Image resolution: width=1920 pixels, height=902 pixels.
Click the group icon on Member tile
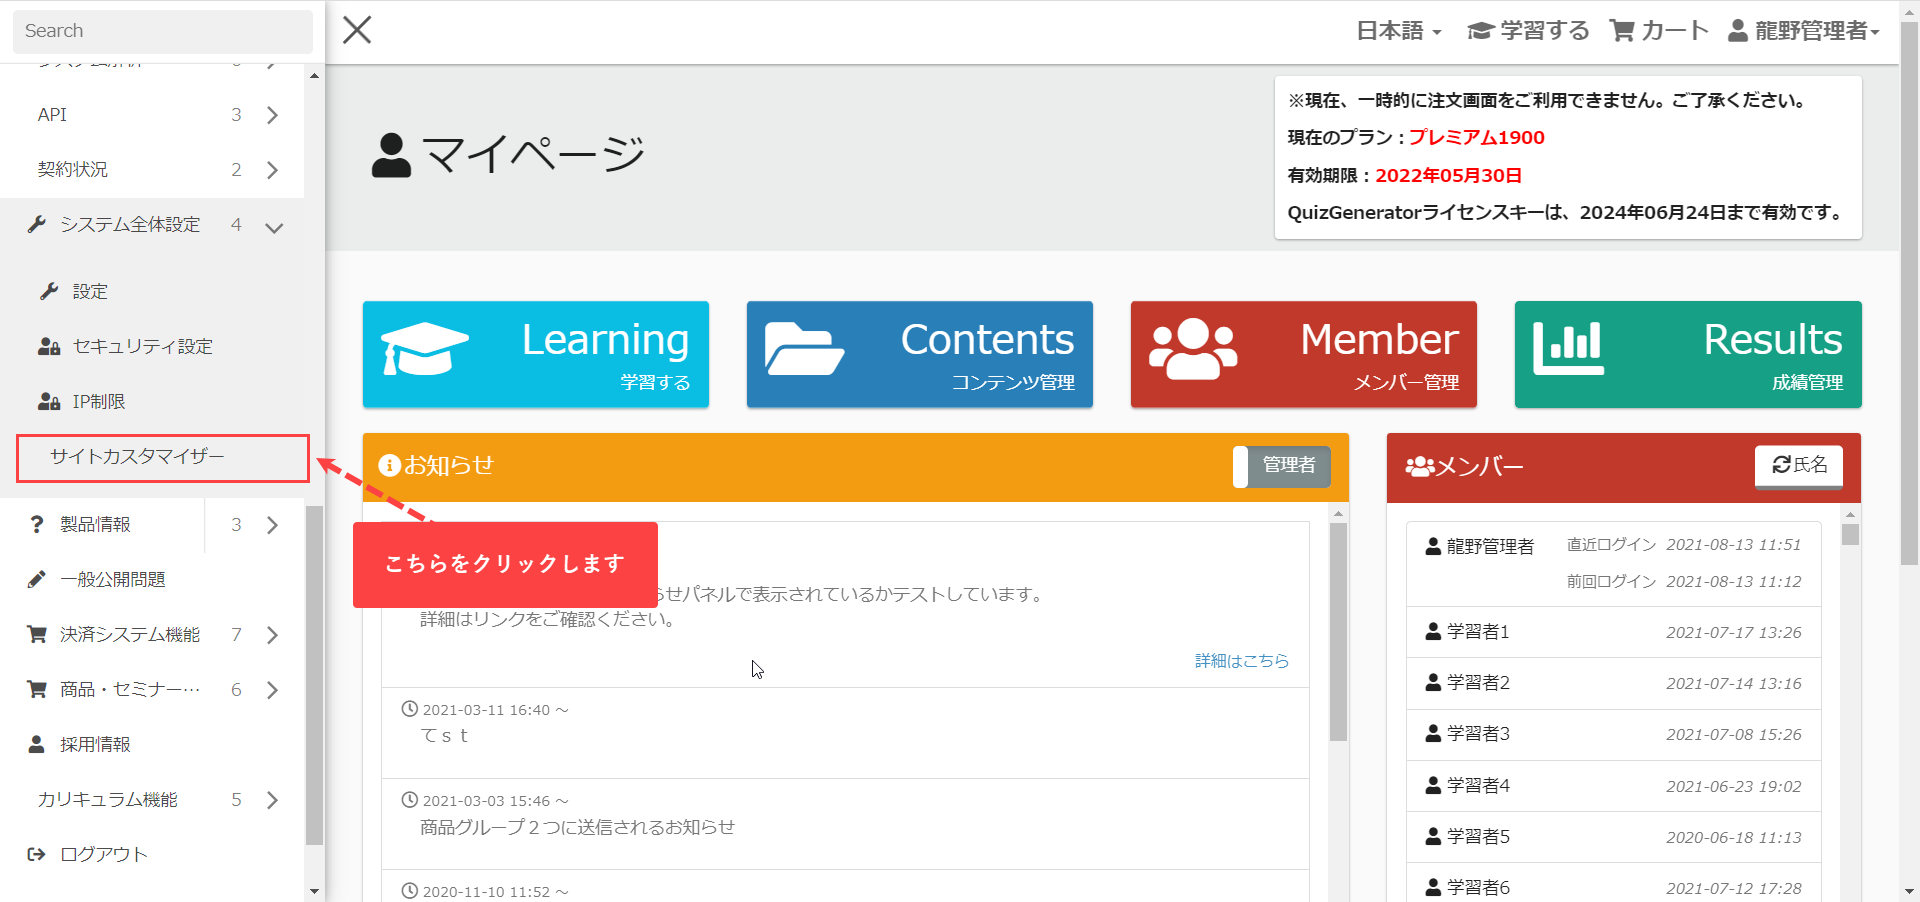[1193, 349]
